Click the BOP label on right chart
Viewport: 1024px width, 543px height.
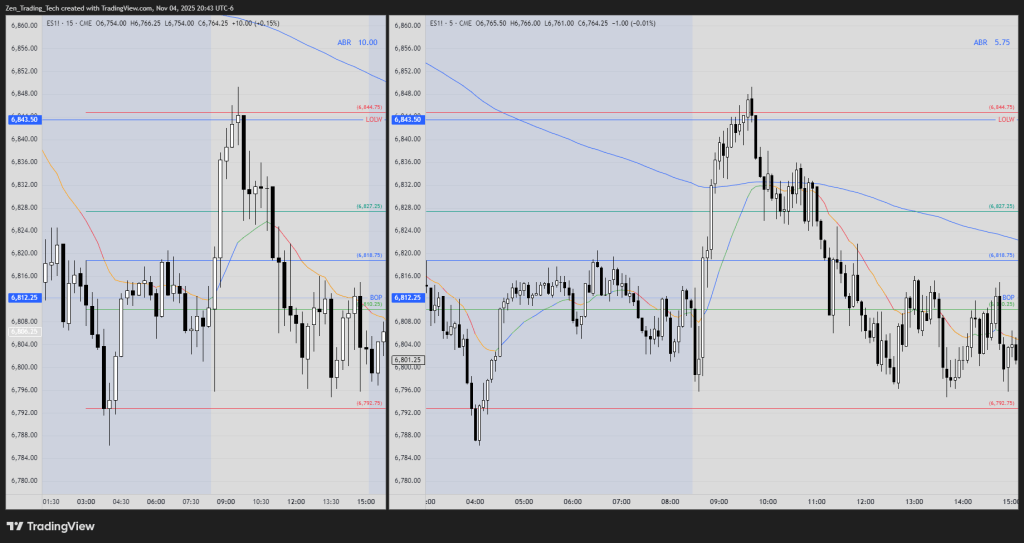click(x=1007, y=298)
